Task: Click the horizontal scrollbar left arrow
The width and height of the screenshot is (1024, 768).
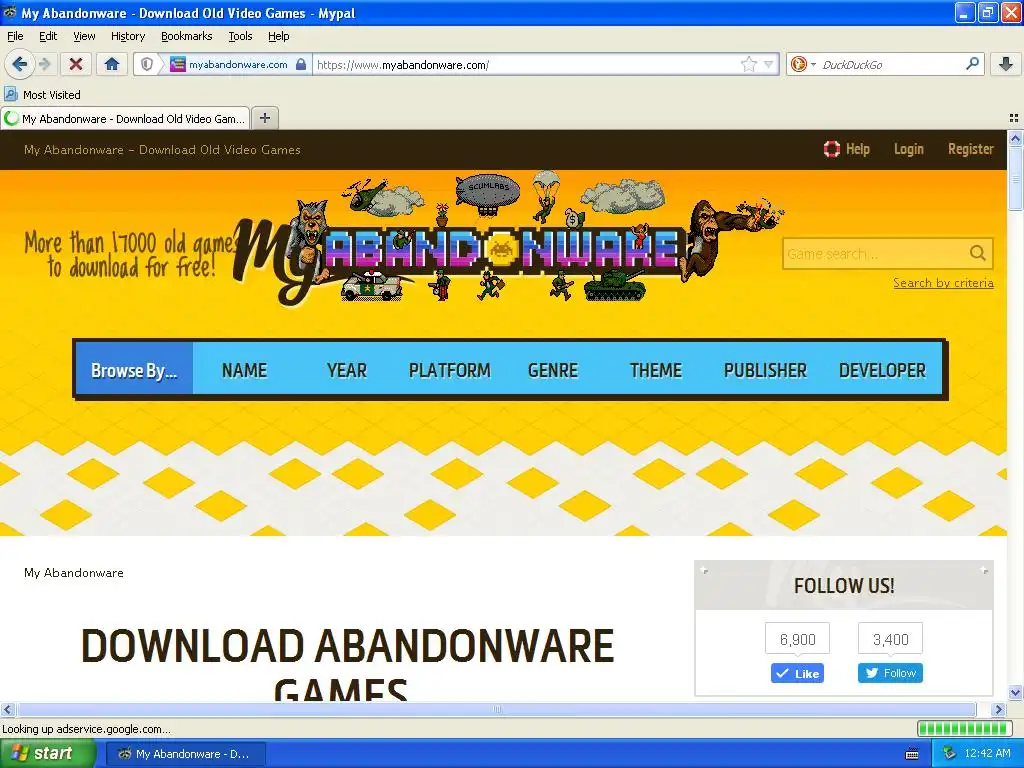Action: [x=7, y=709]
